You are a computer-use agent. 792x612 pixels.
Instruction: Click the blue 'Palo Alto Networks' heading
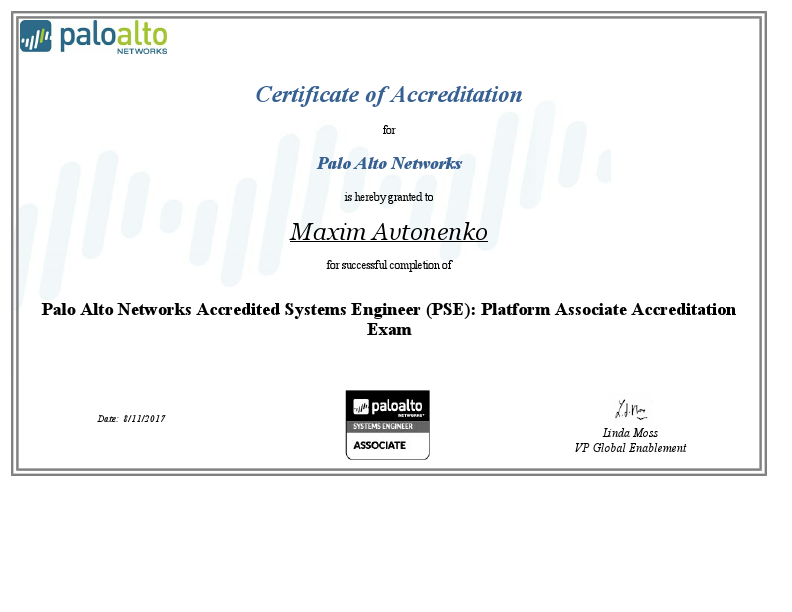tap(389, 163)
